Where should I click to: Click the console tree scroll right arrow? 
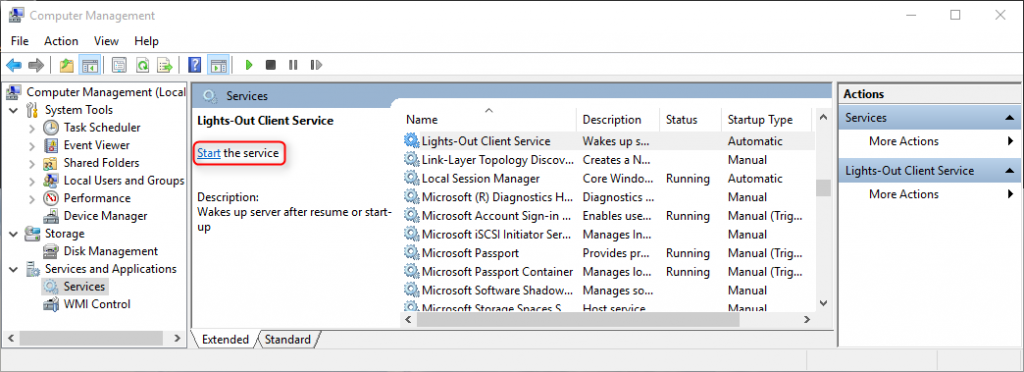pyautogui.click(x=176, y=338)
